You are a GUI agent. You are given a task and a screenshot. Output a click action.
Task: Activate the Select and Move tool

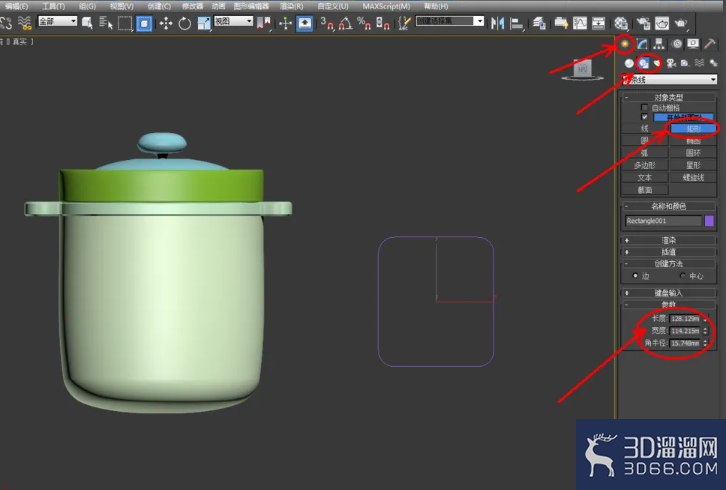click(166, 23)
